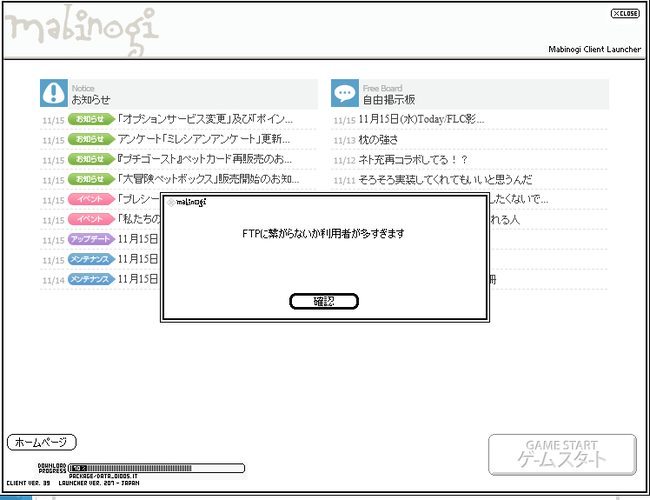Click the 確認 confirm button in the dialog
650x500 pixels.
pyautogui.click(x=323, y=301)
